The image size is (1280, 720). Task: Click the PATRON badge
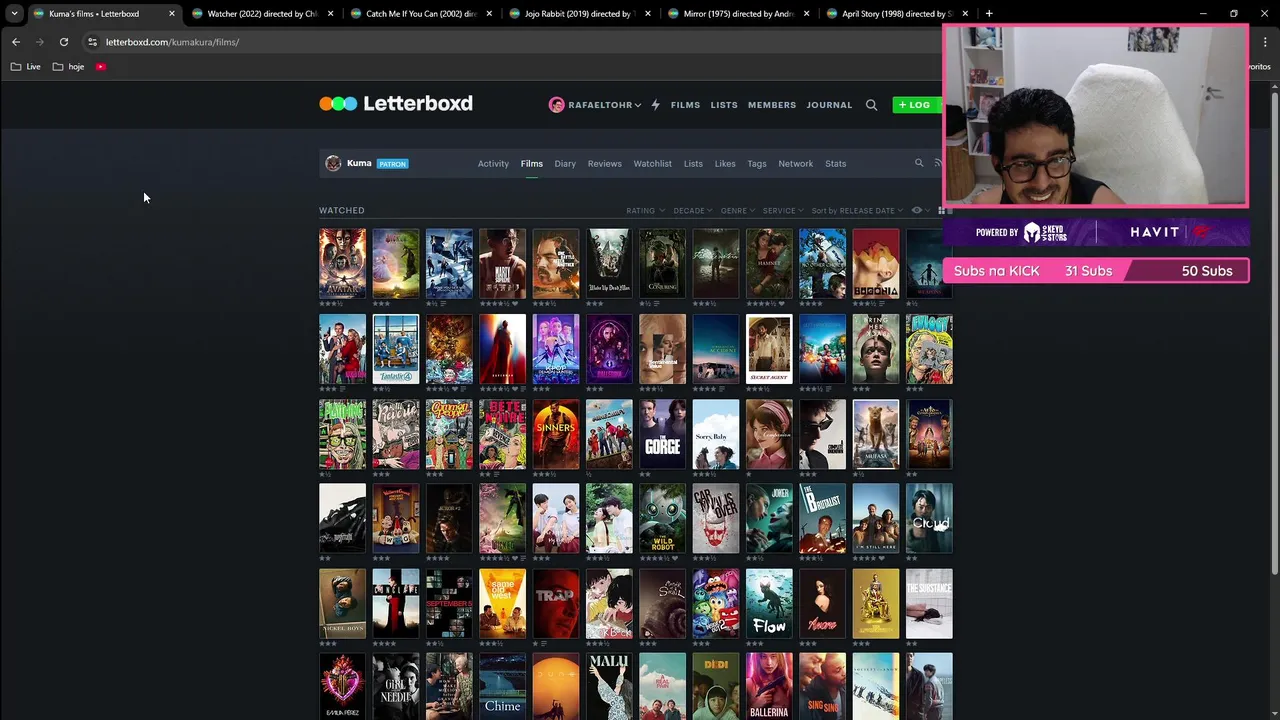coord(392,164)
